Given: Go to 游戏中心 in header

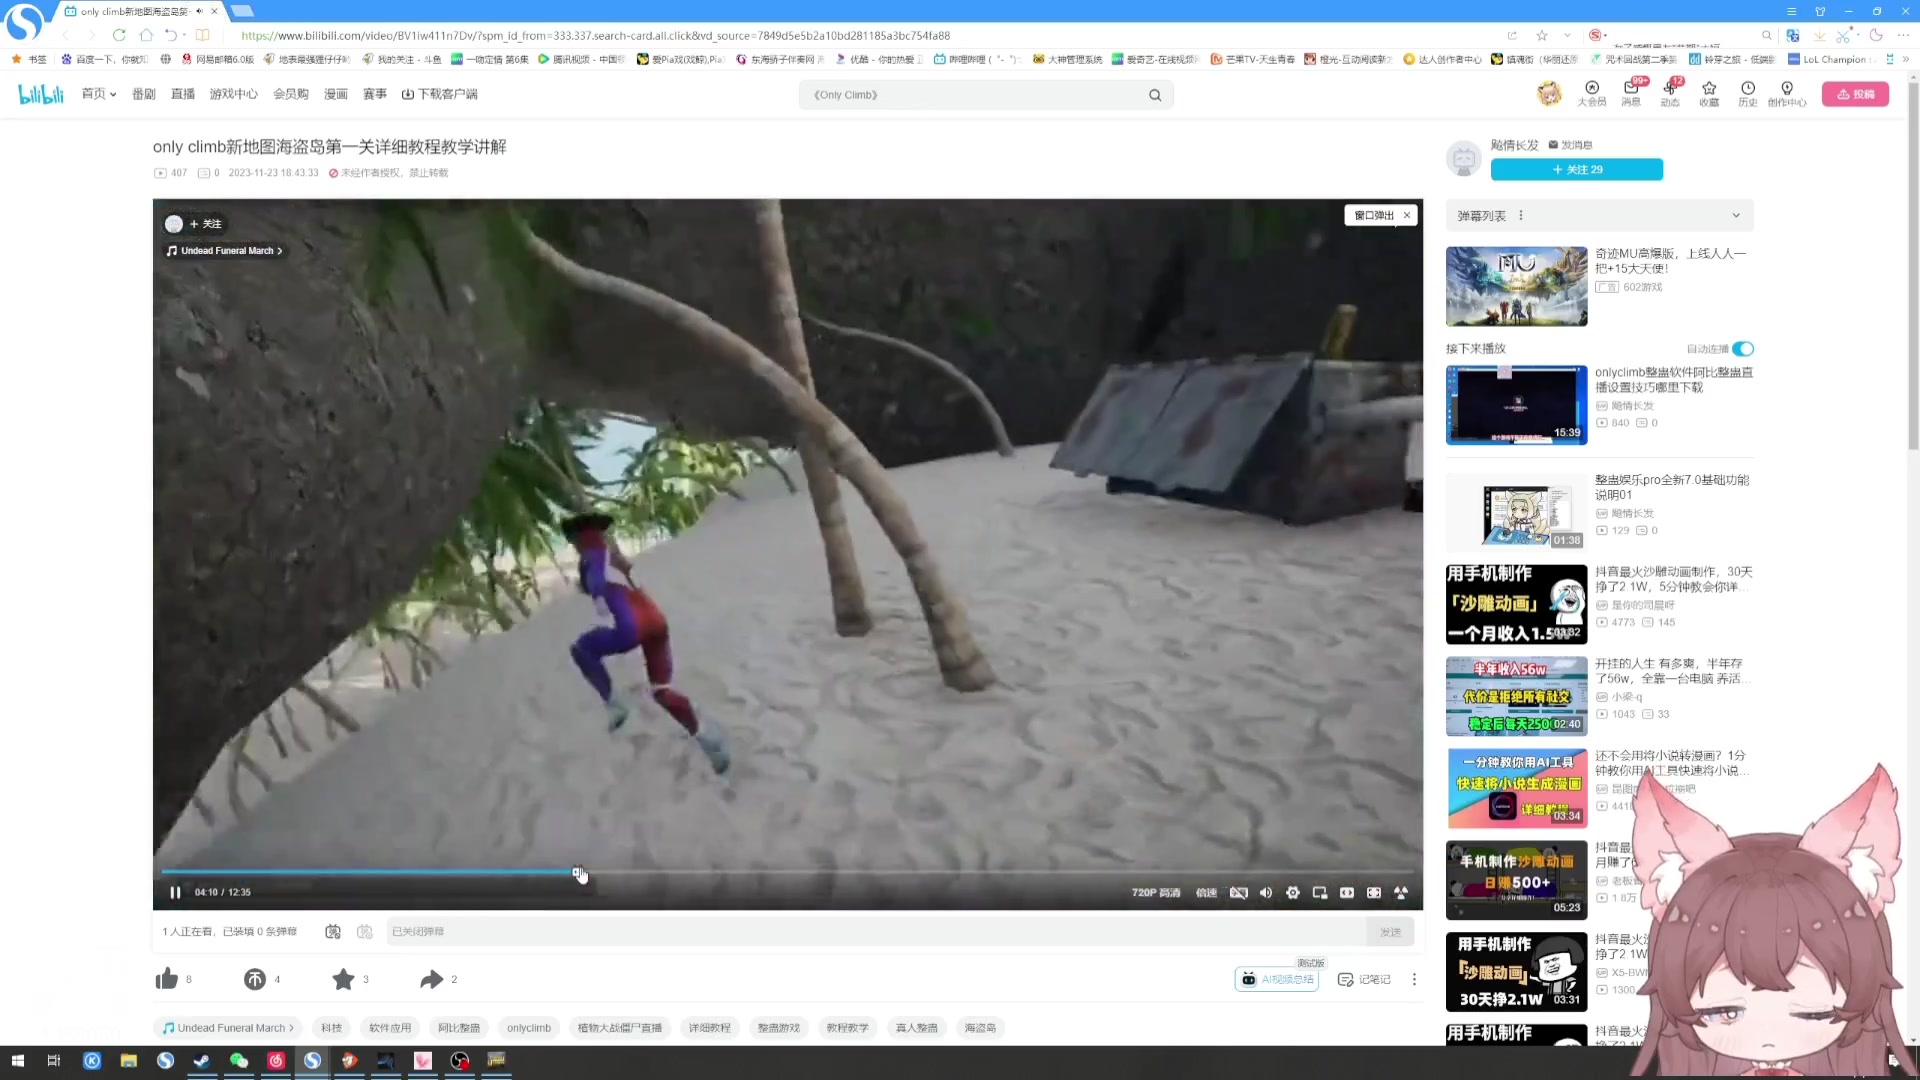Looking at the screenshot, I should [x=234, y=94].
